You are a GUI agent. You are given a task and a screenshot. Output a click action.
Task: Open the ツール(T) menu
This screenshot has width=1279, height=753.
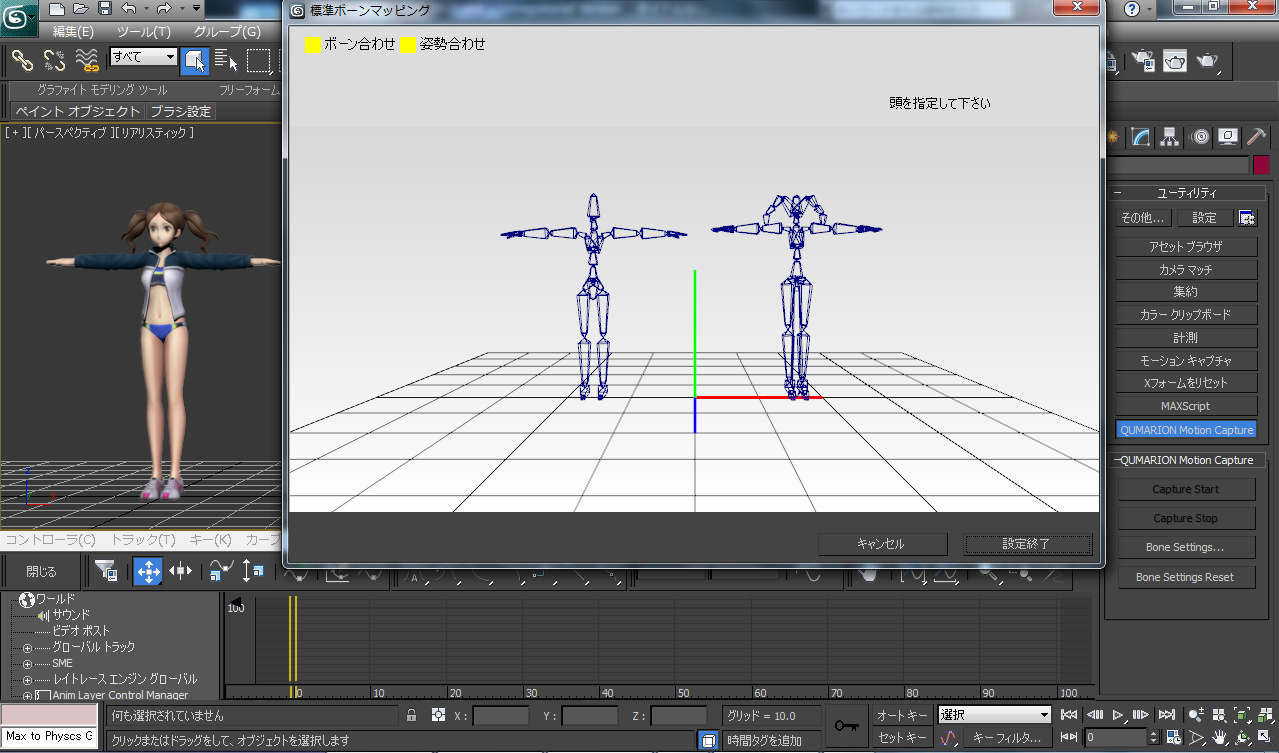[x=144, y=30]
